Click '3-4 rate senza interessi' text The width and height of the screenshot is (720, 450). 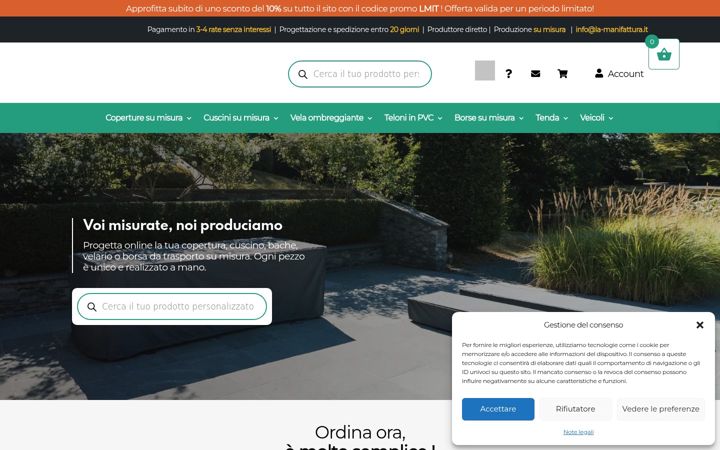(x=234, y=29)
